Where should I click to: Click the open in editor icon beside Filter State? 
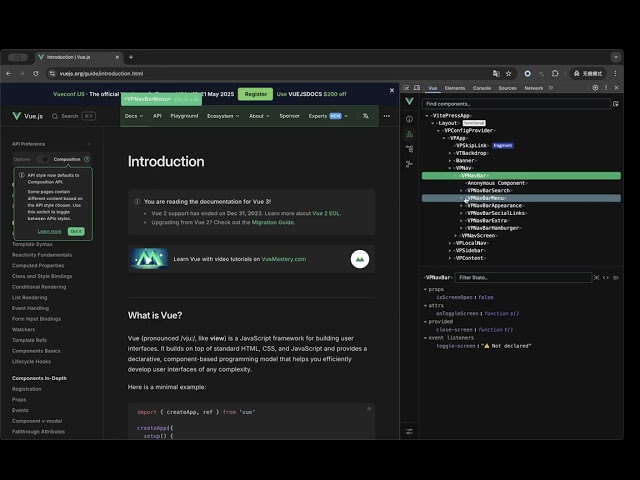(616, 278)
